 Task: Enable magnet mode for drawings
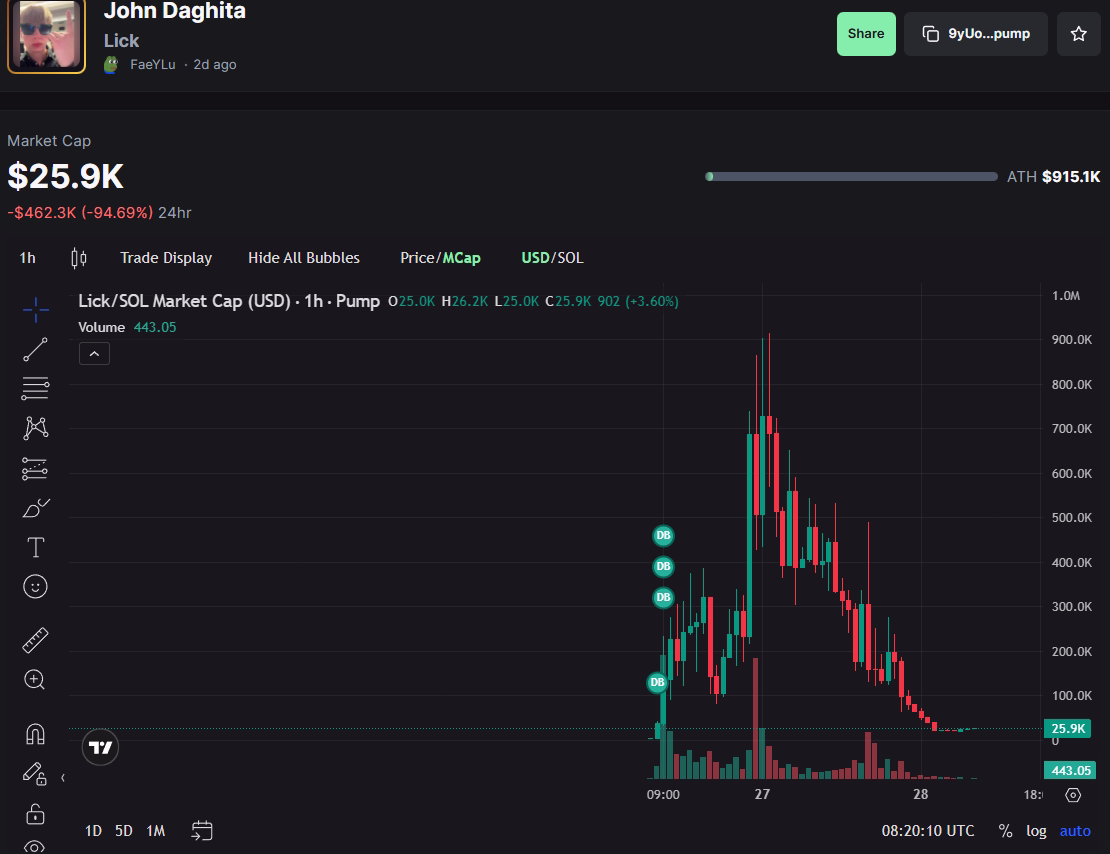tap(35, 733)
